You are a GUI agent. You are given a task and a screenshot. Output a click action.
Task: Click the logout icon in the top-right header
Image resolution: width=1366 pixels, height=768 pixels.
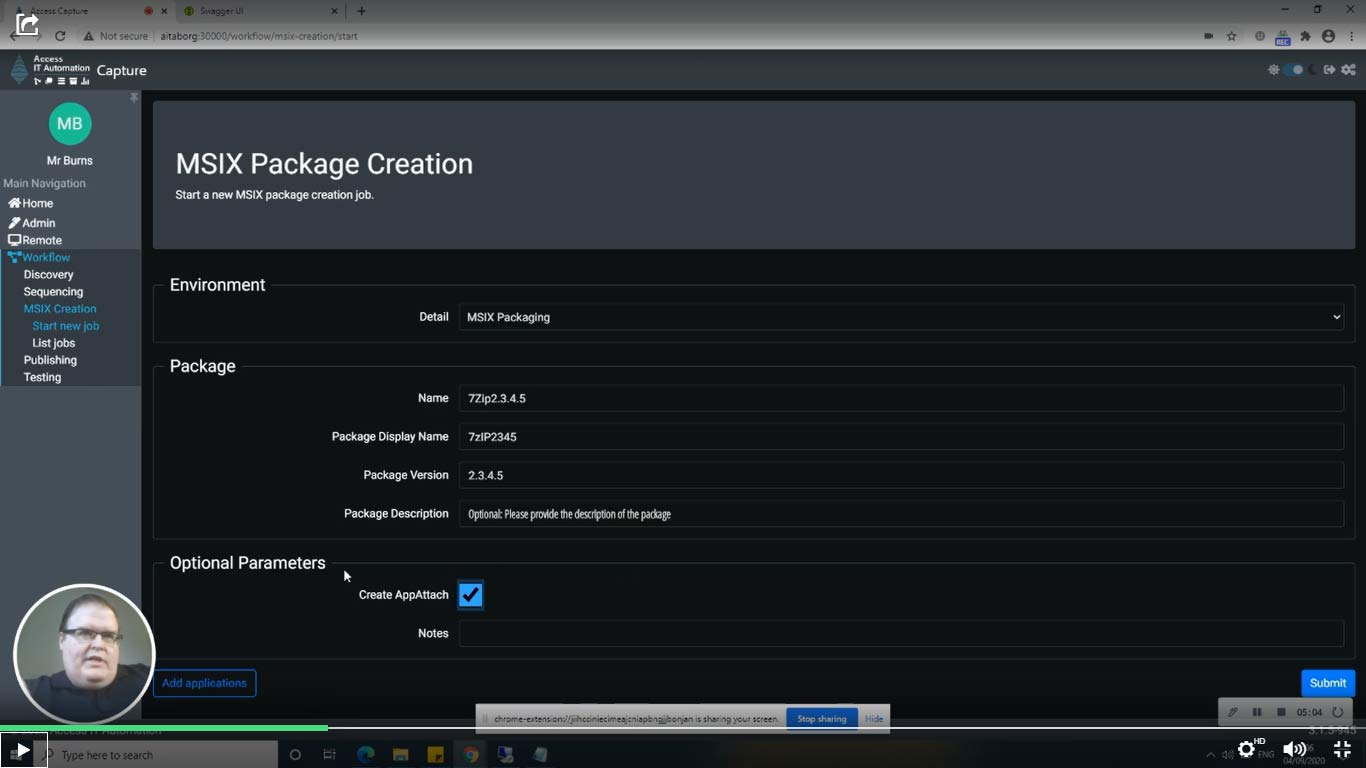coord(1329,70)
